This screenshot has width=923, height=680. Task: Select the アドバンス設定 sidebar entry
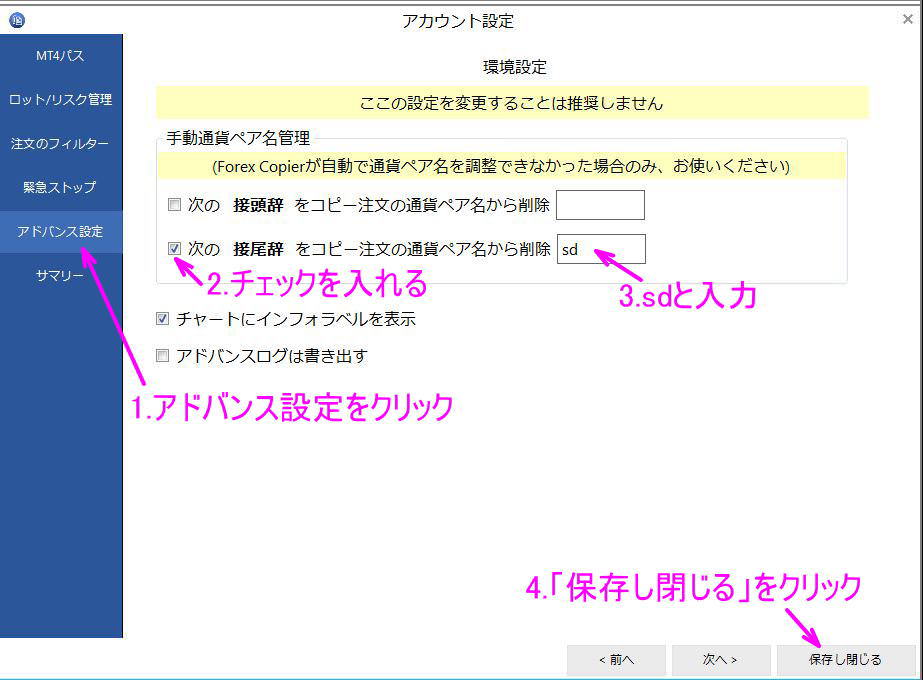pyautogui.click(x=60, y=231)
